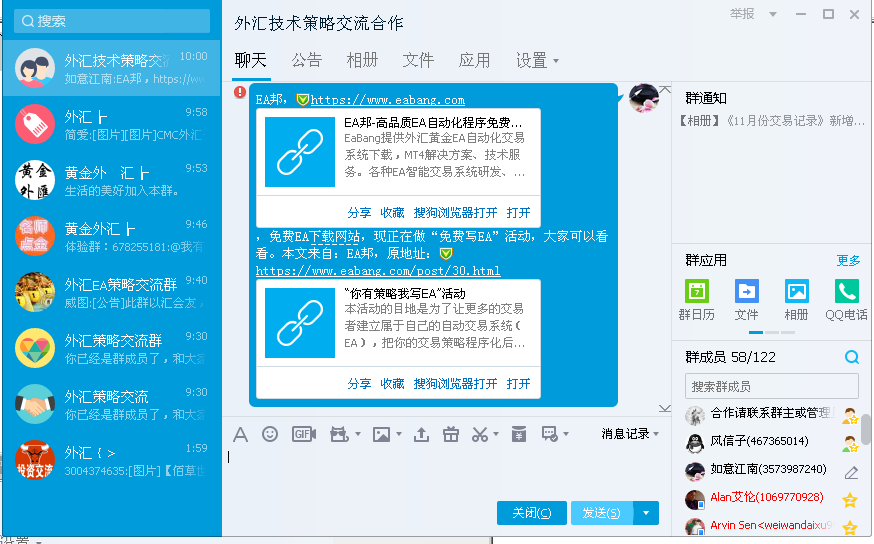Click the red message error icon
The image size is (874, 544).
click(x=240, y=92)
